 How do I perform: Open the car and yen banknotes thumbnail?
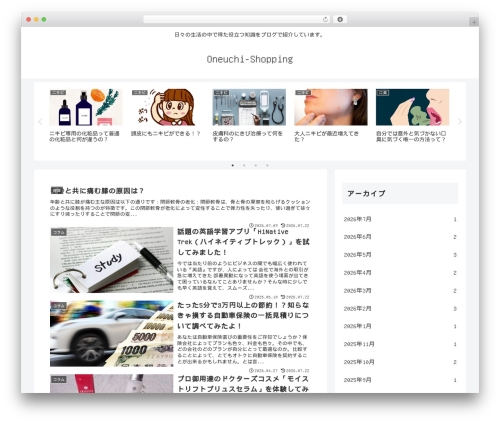112,333
